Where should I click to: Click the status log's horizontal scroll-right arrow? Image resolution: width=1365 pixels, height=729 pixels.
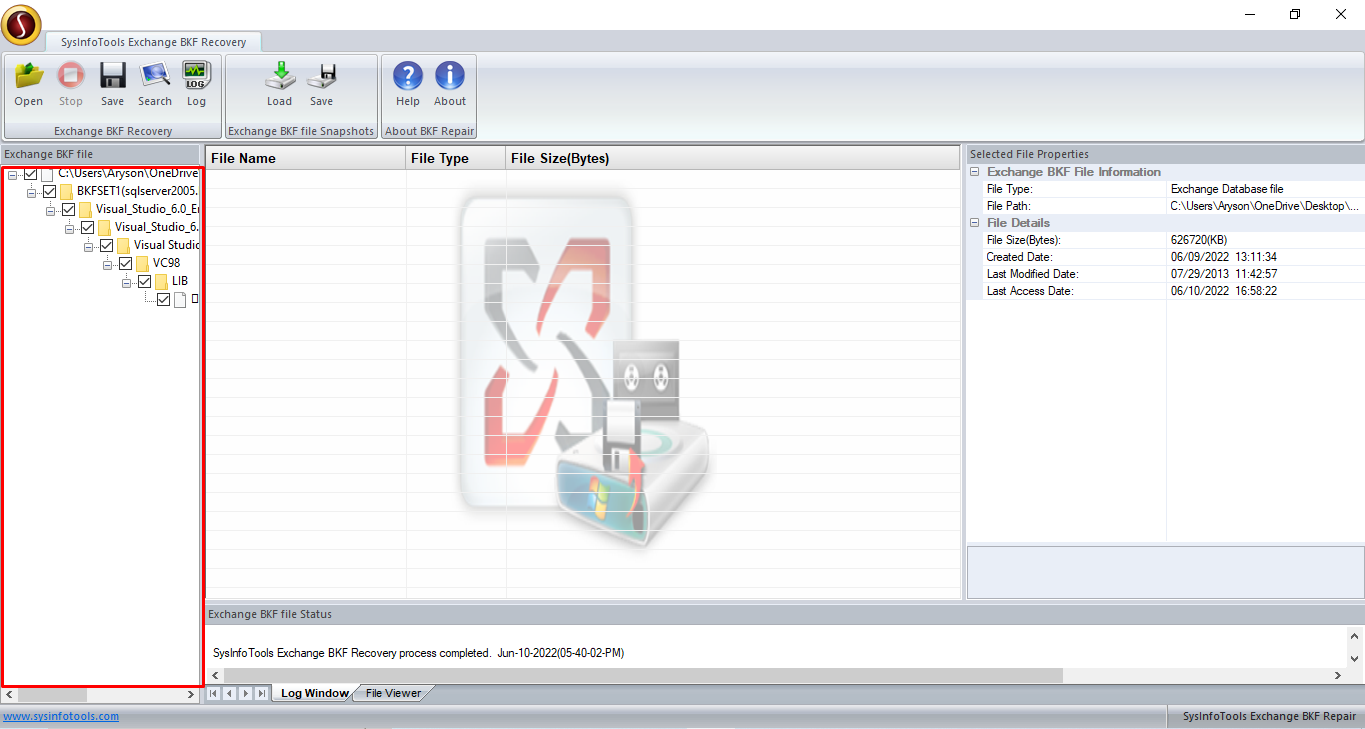(x=1338, y=676)
